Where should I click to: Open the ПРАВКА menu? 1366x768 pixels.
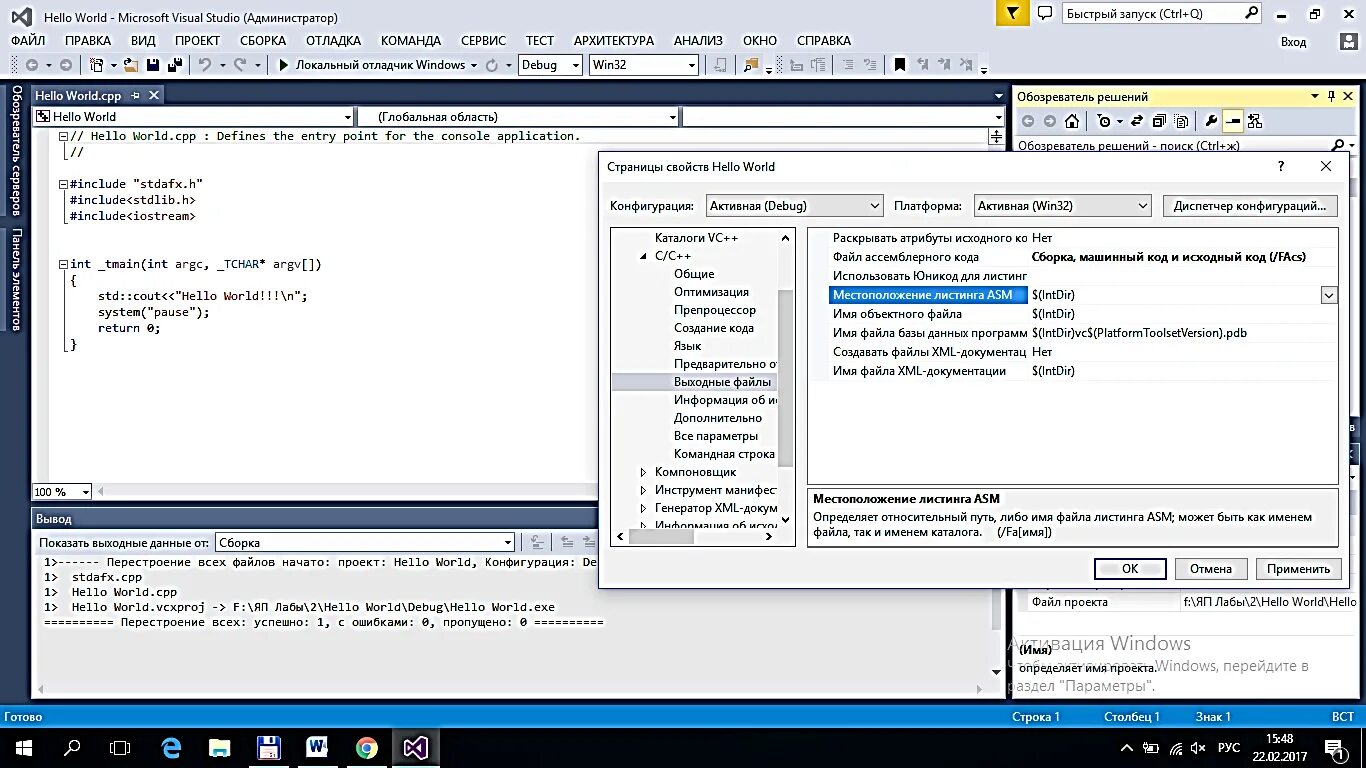pos(88,41)
